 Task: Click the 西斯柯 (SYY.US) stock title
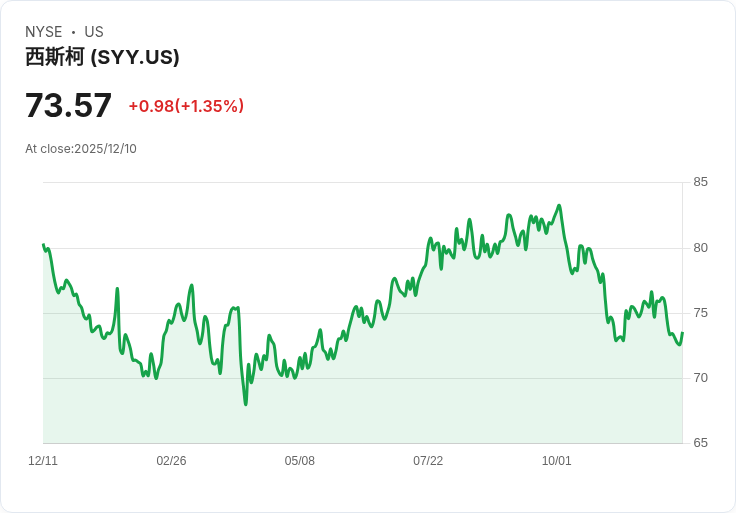[x=102, y=57]
